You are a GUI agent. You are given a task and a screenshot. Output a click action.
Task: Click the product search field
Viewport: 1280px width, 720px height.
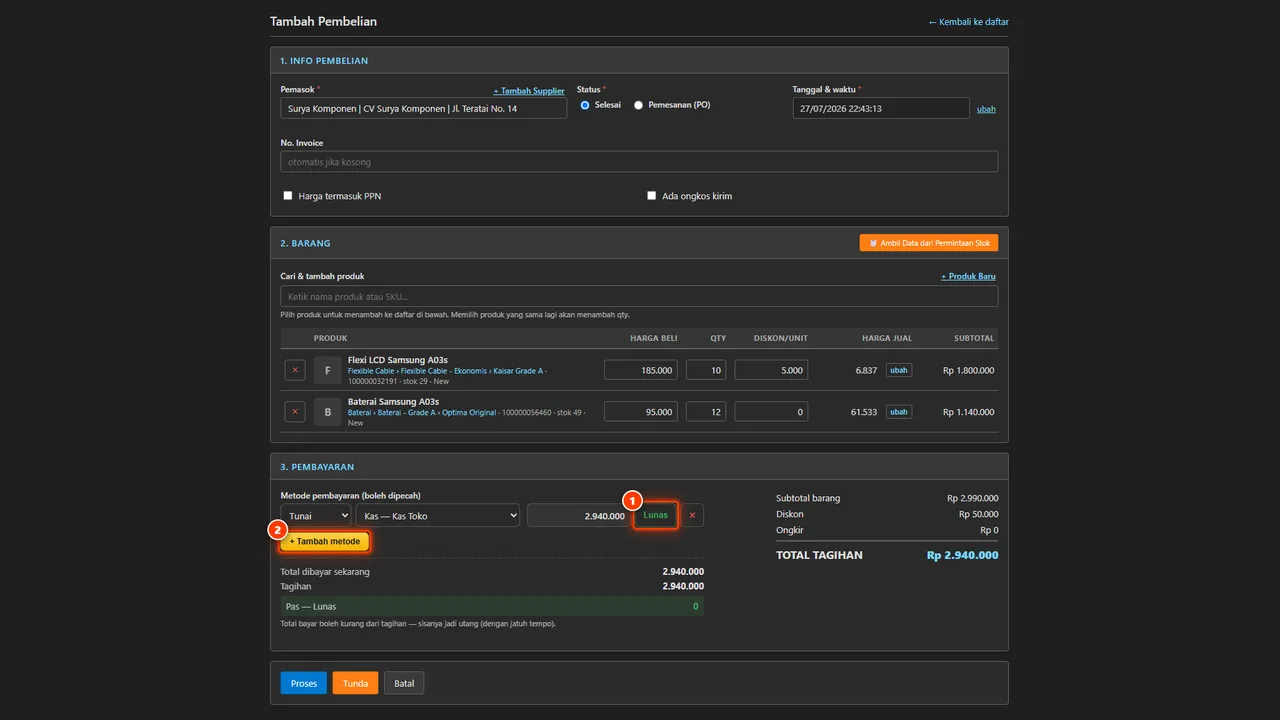639,296
